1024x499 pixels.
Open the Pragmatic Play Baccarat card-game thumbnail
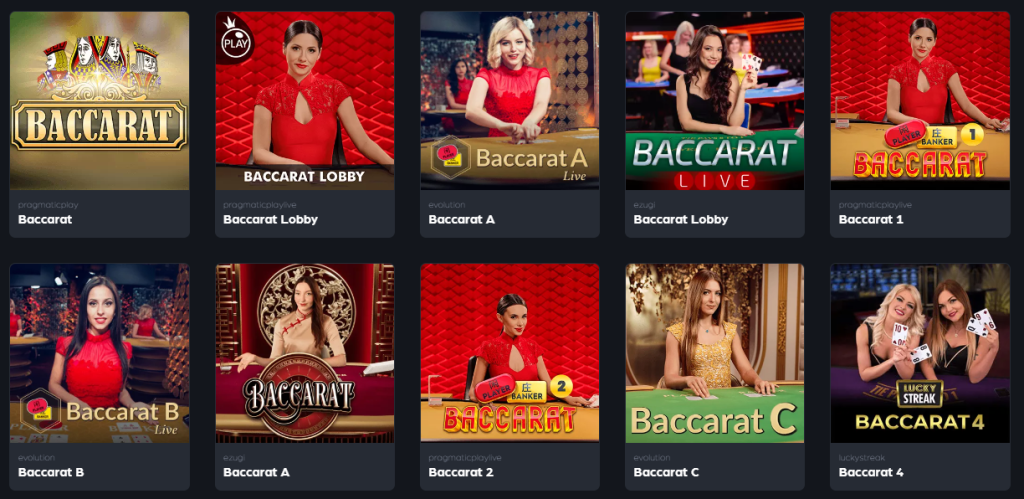click(x=99, y=101)
